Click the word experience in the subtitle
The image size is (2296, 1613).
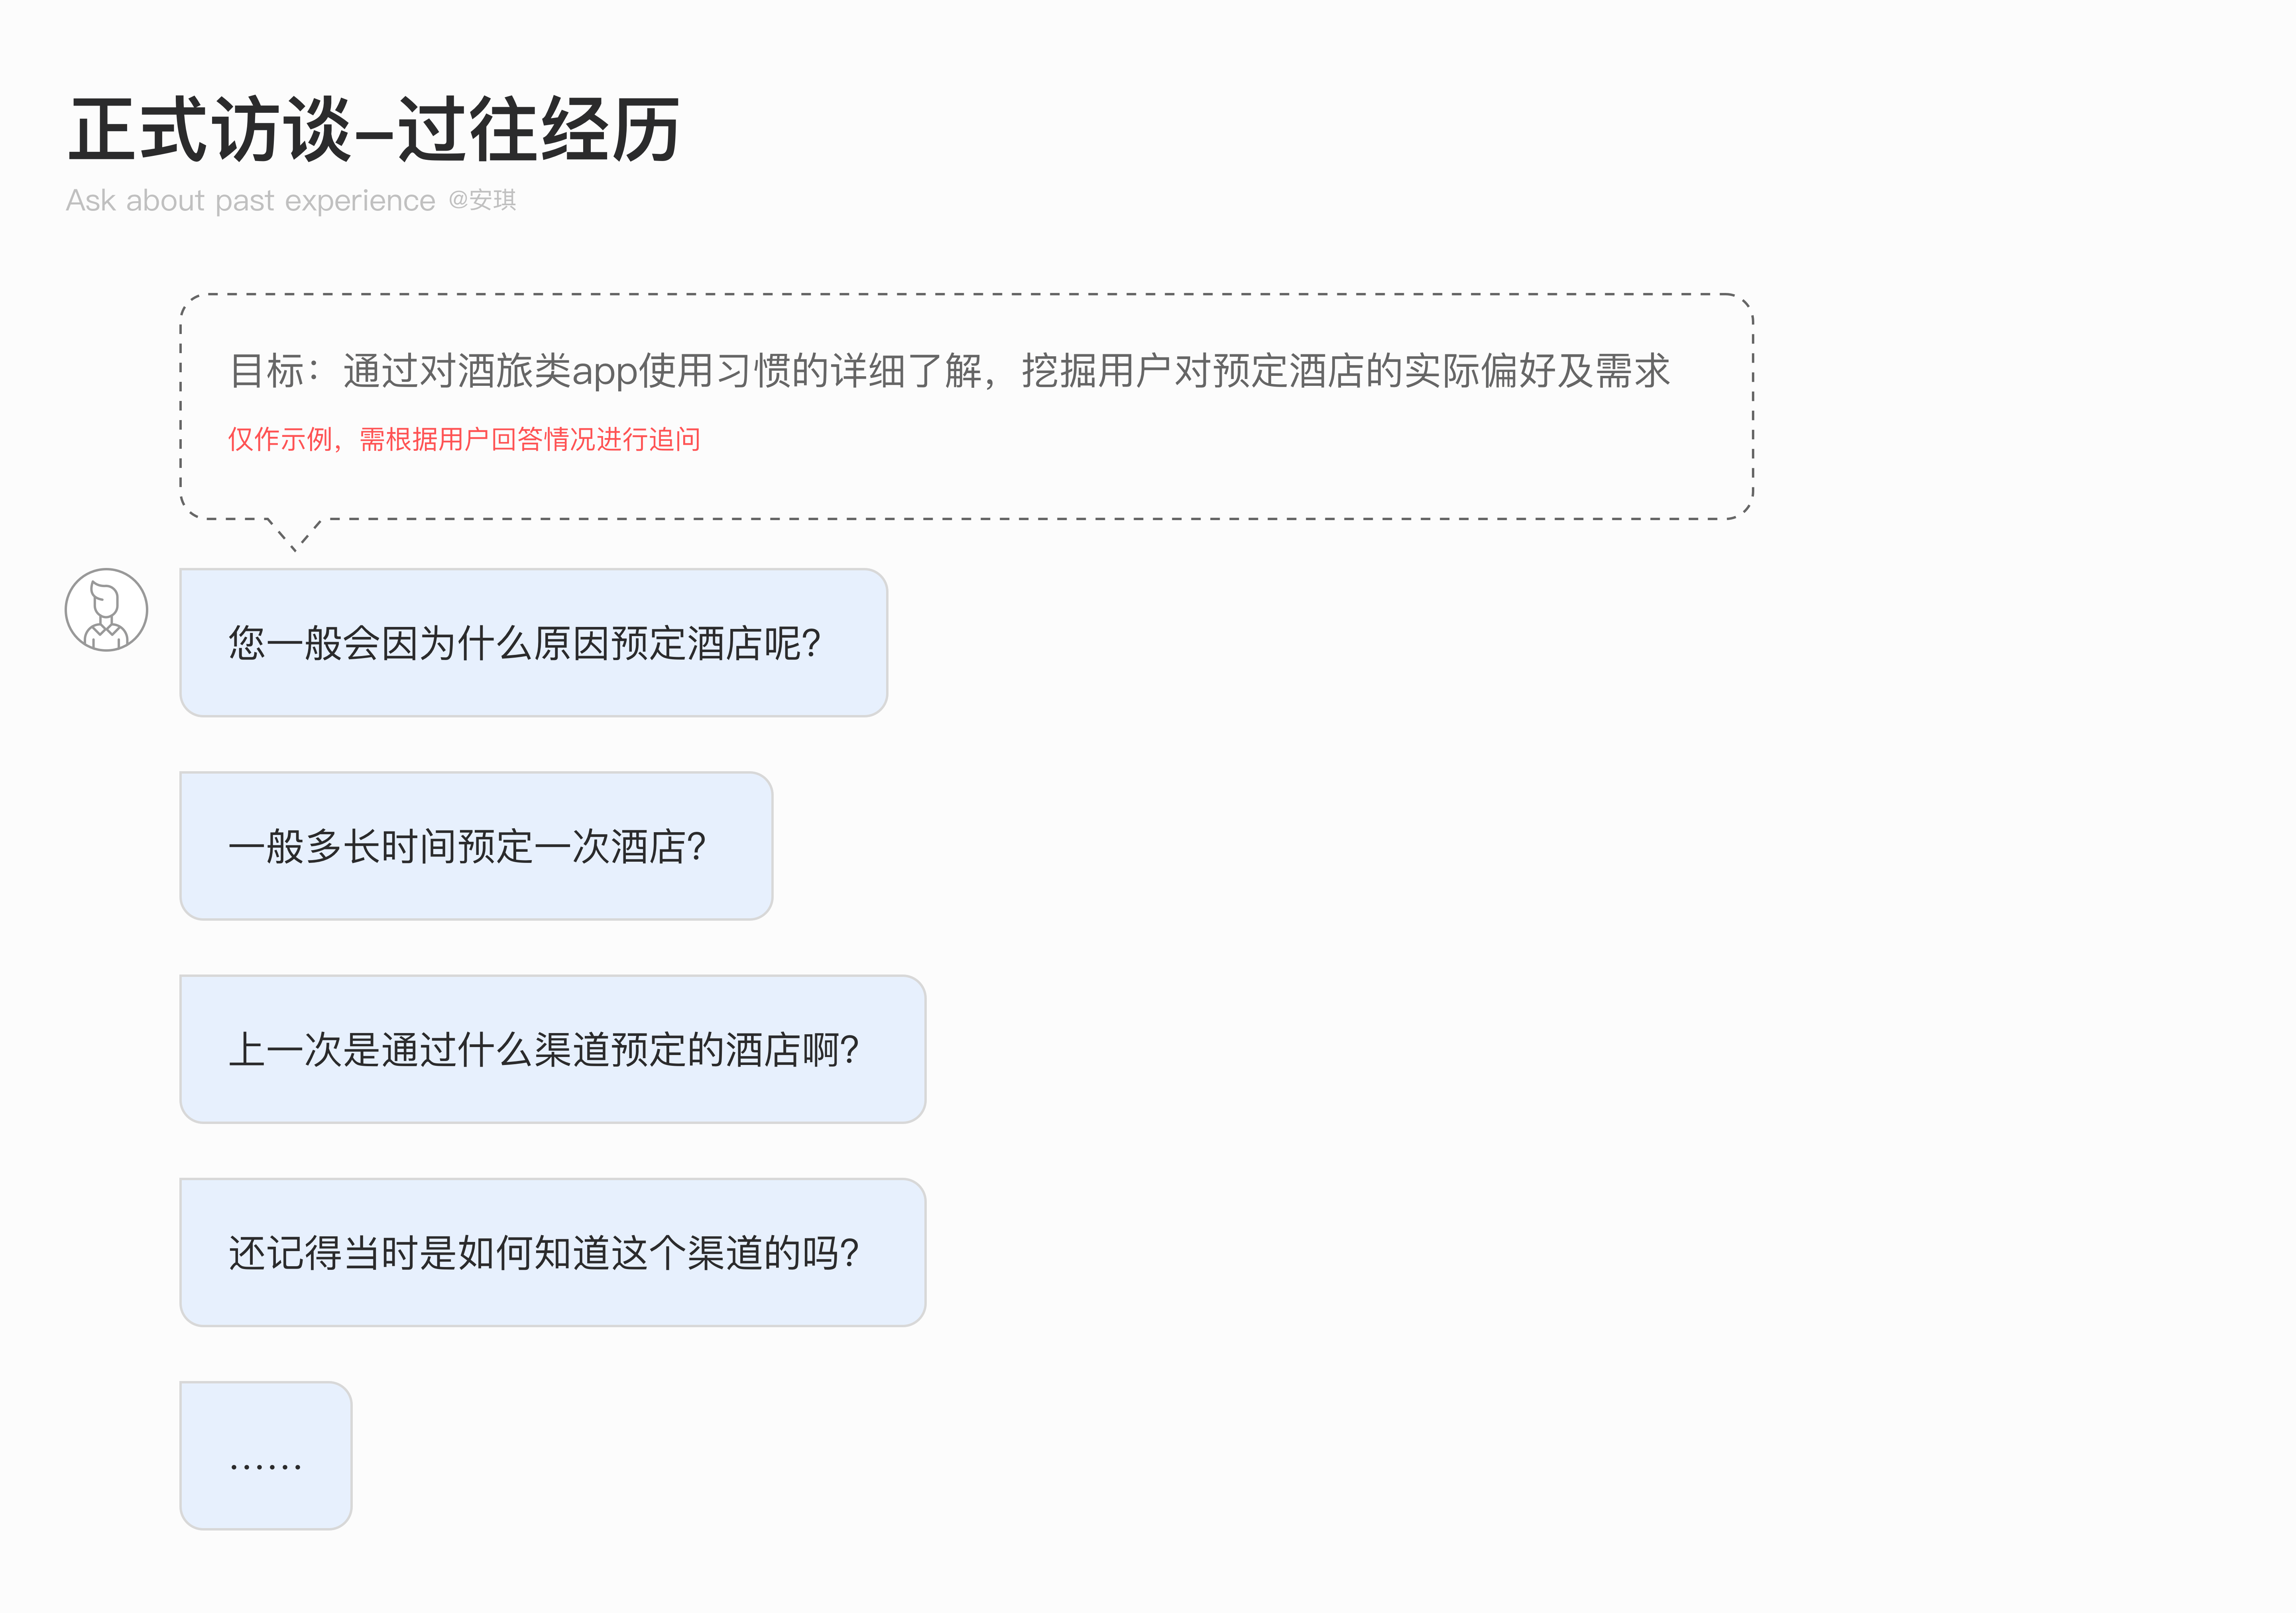point(360,203)
